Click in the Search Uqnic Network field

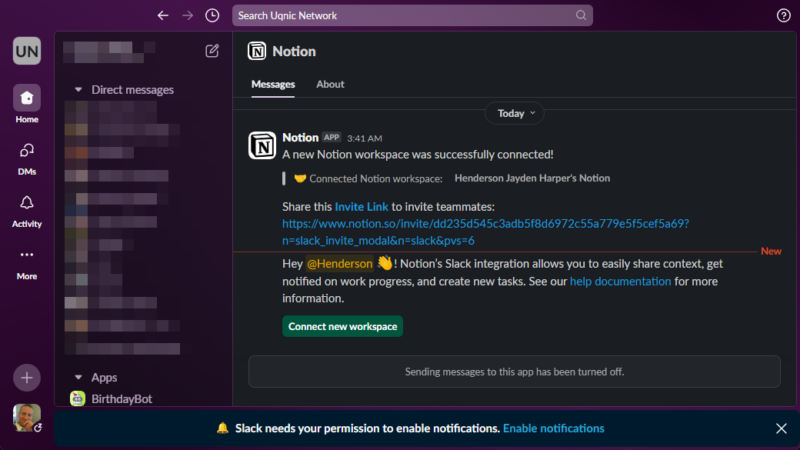tap(412, 15)
